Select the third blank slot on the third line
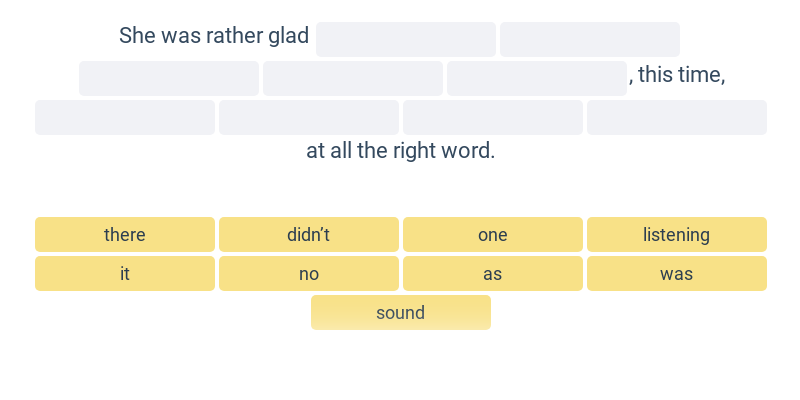The image size is (800, 400). click(493, 117)
